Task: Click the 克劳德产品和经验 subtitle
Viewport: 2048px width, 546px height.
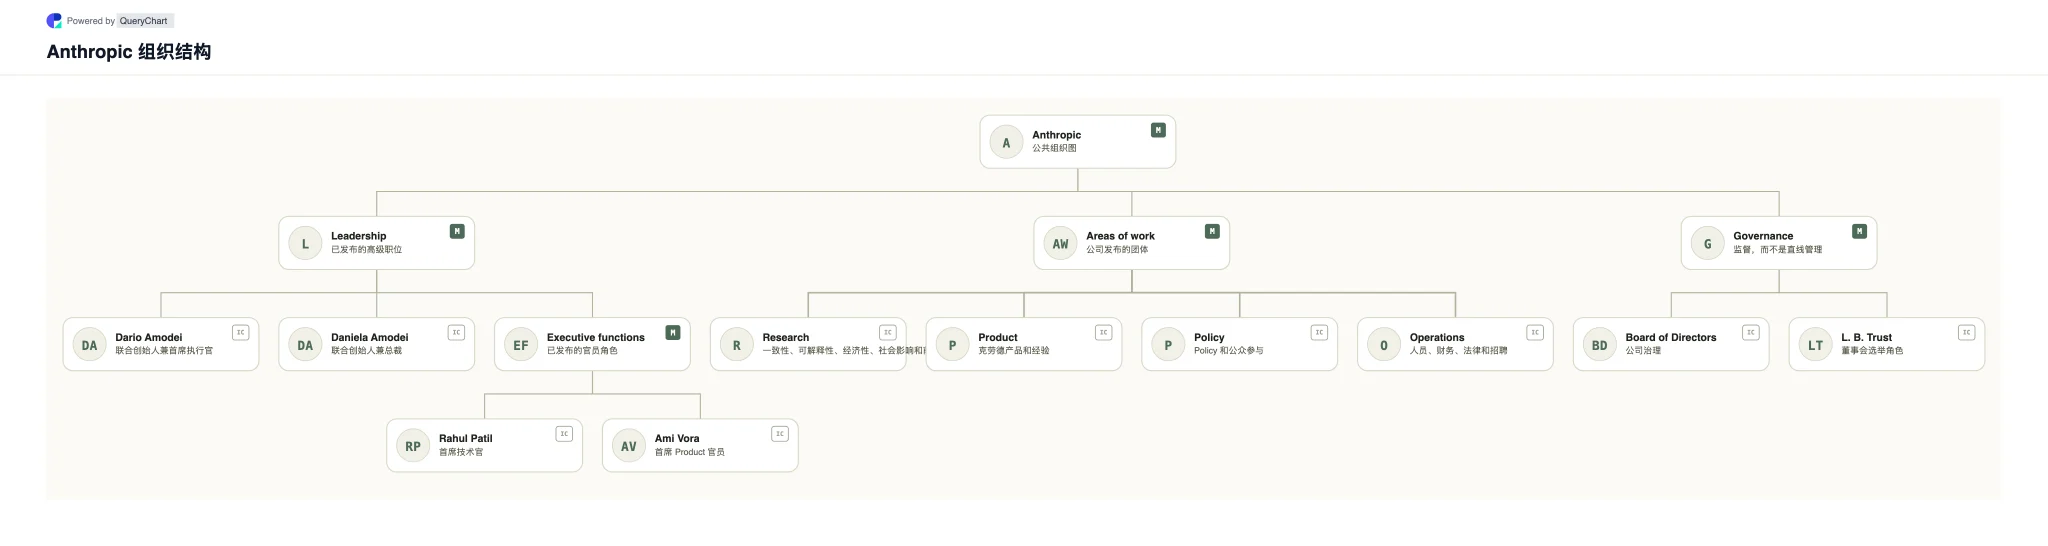Action: pos(1013,351)
